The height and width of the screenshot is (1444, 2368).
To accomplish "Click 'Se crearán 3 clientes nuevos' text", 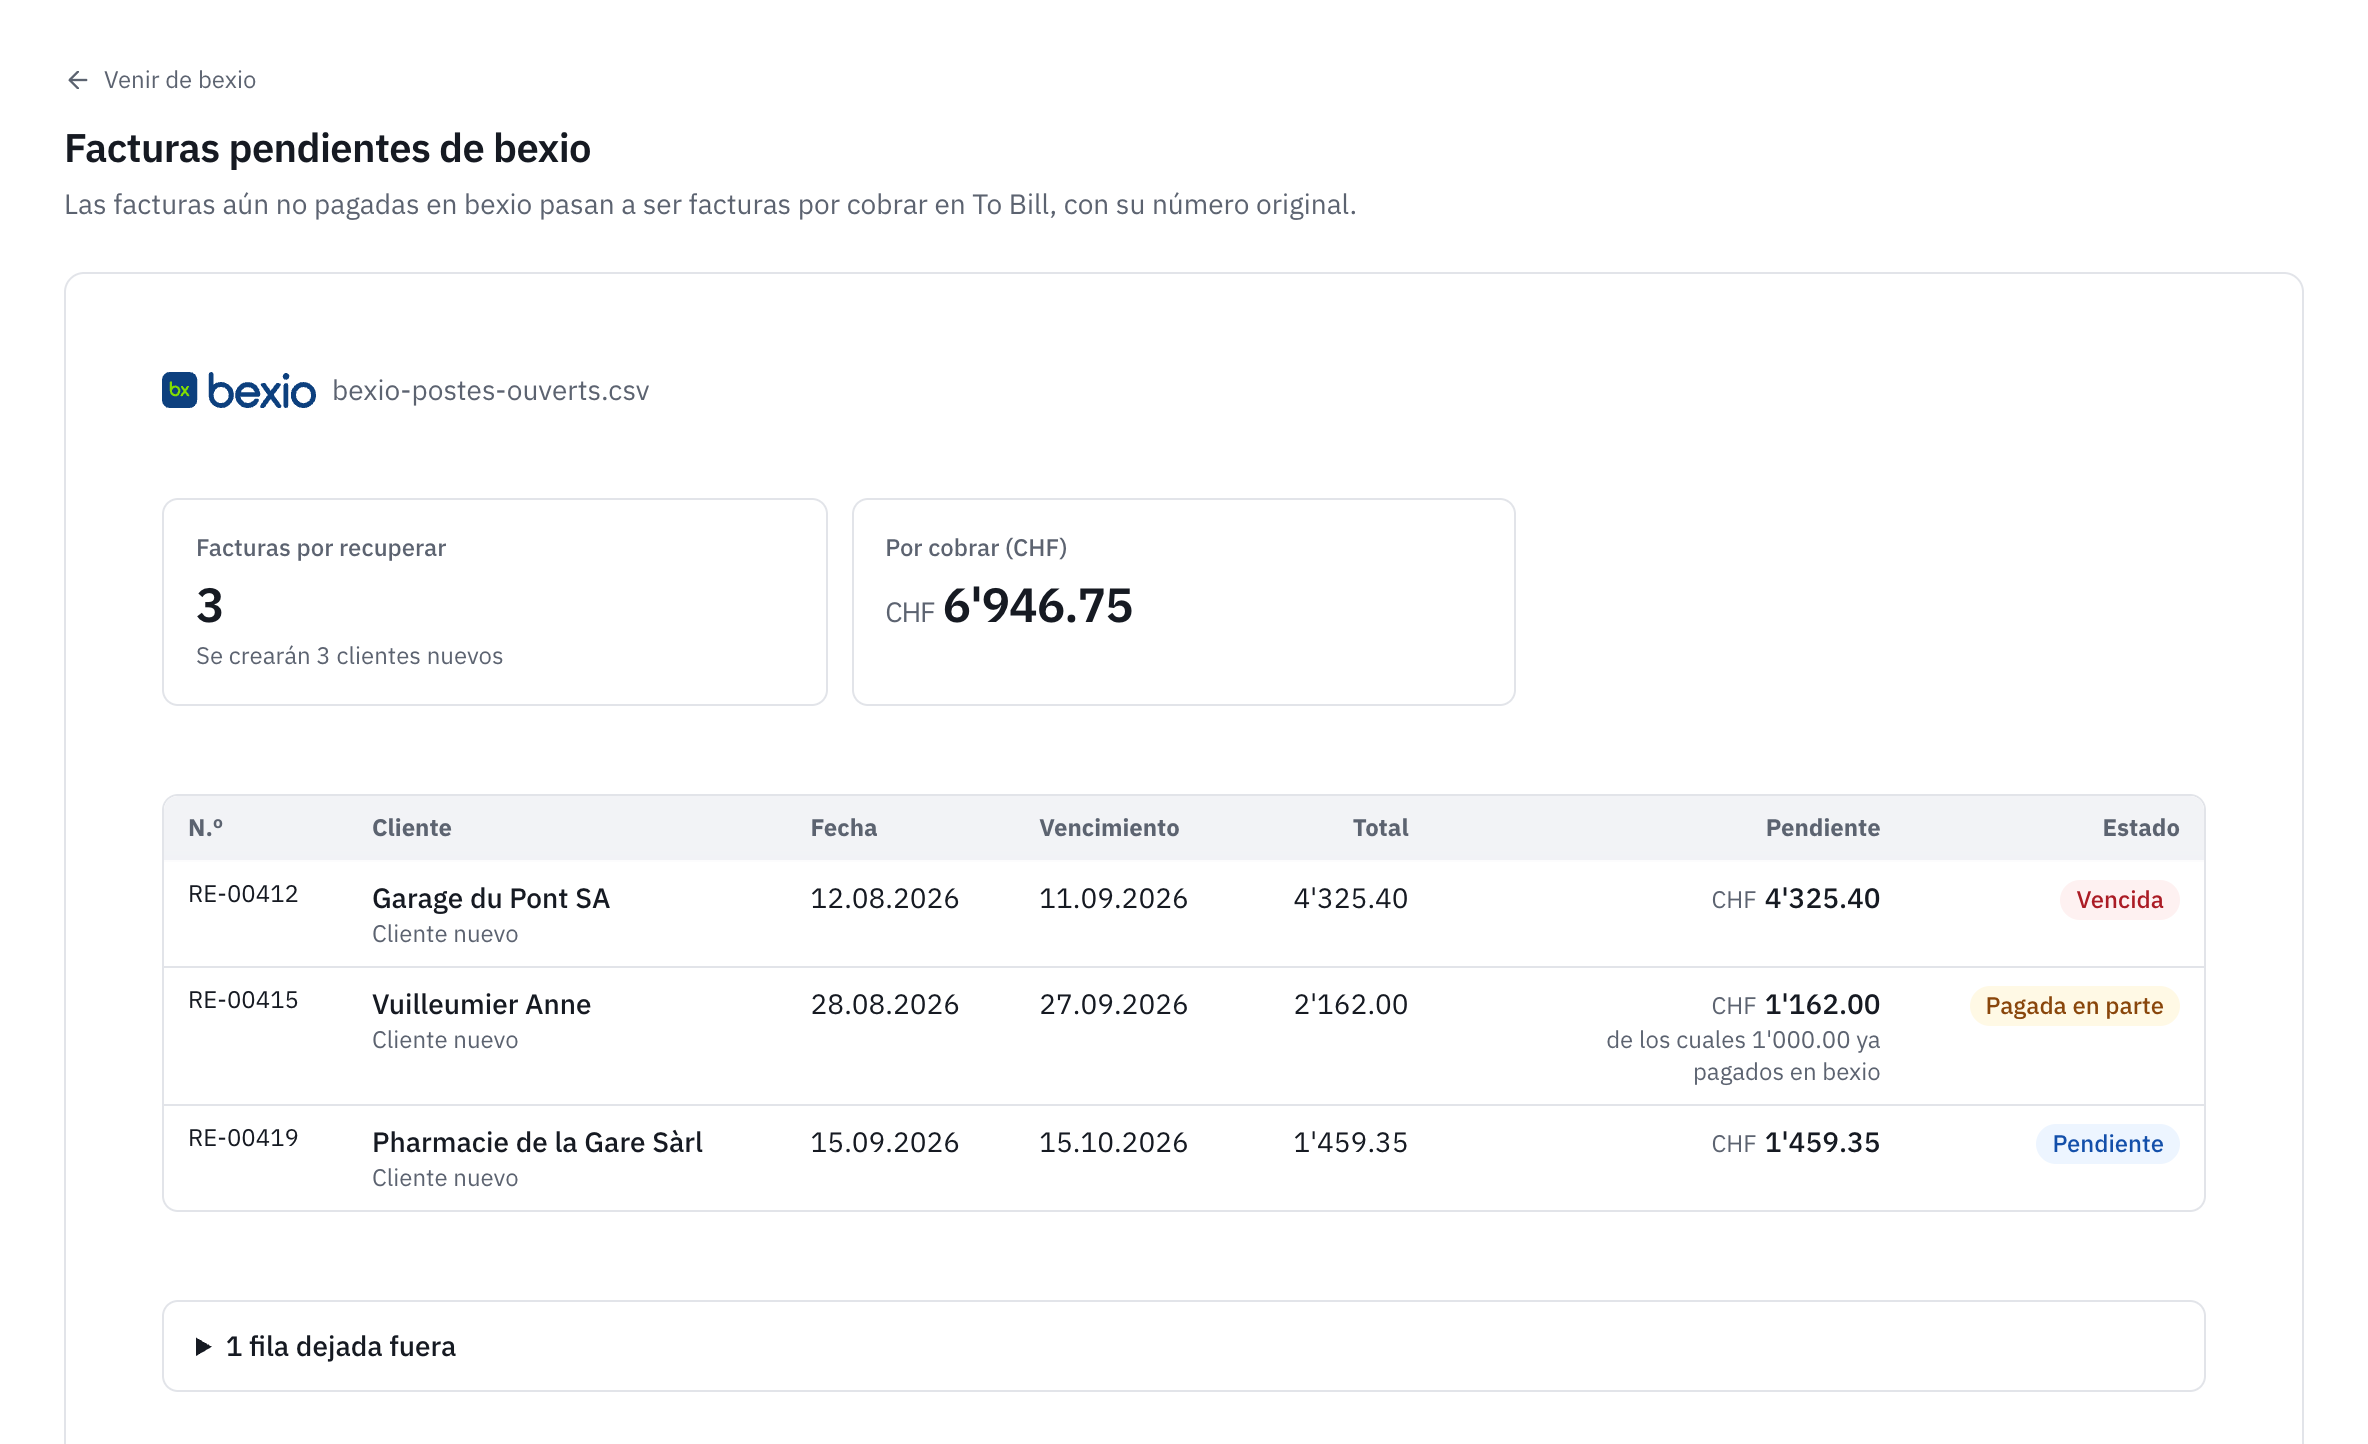I will (350, 656).
